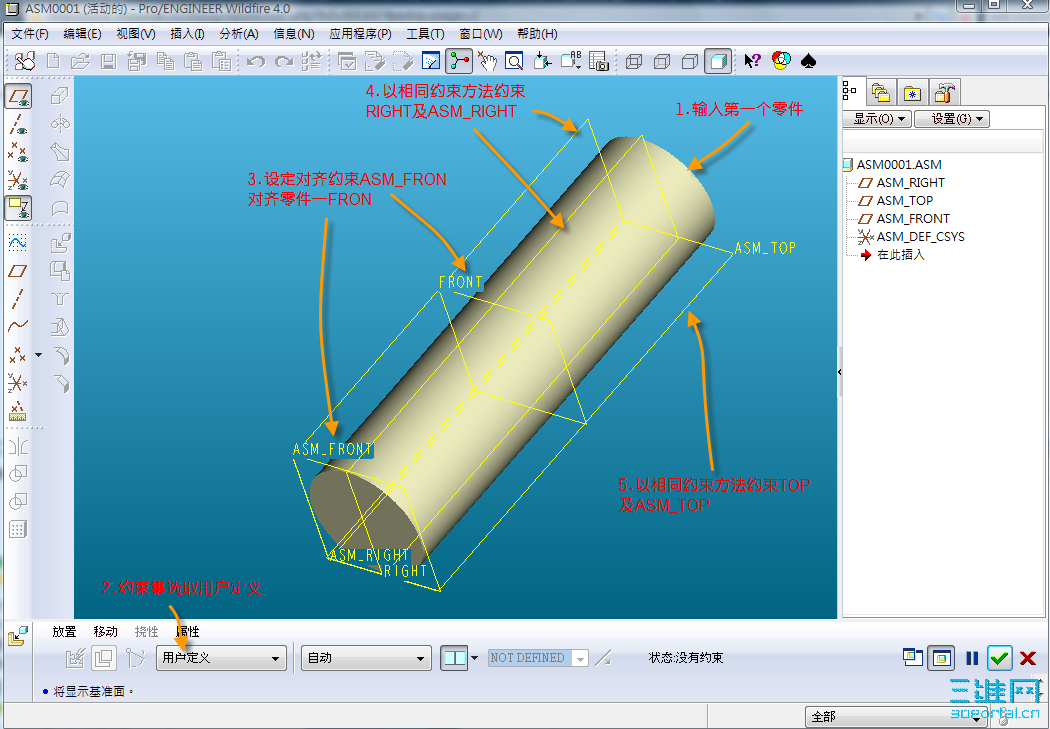Viewport: 1050px width, 729px height.
Task: Select ASM_DEF_CSYS in model tree
Action: [x=920, y=237]
